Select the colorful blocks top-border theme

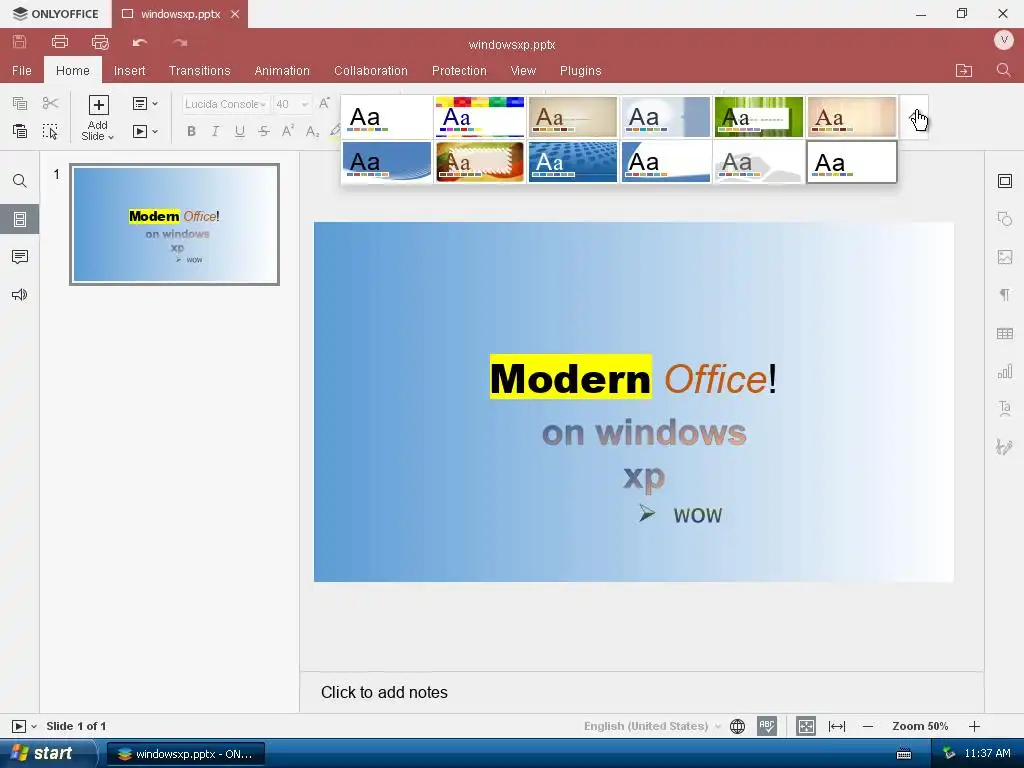[479, 117]
